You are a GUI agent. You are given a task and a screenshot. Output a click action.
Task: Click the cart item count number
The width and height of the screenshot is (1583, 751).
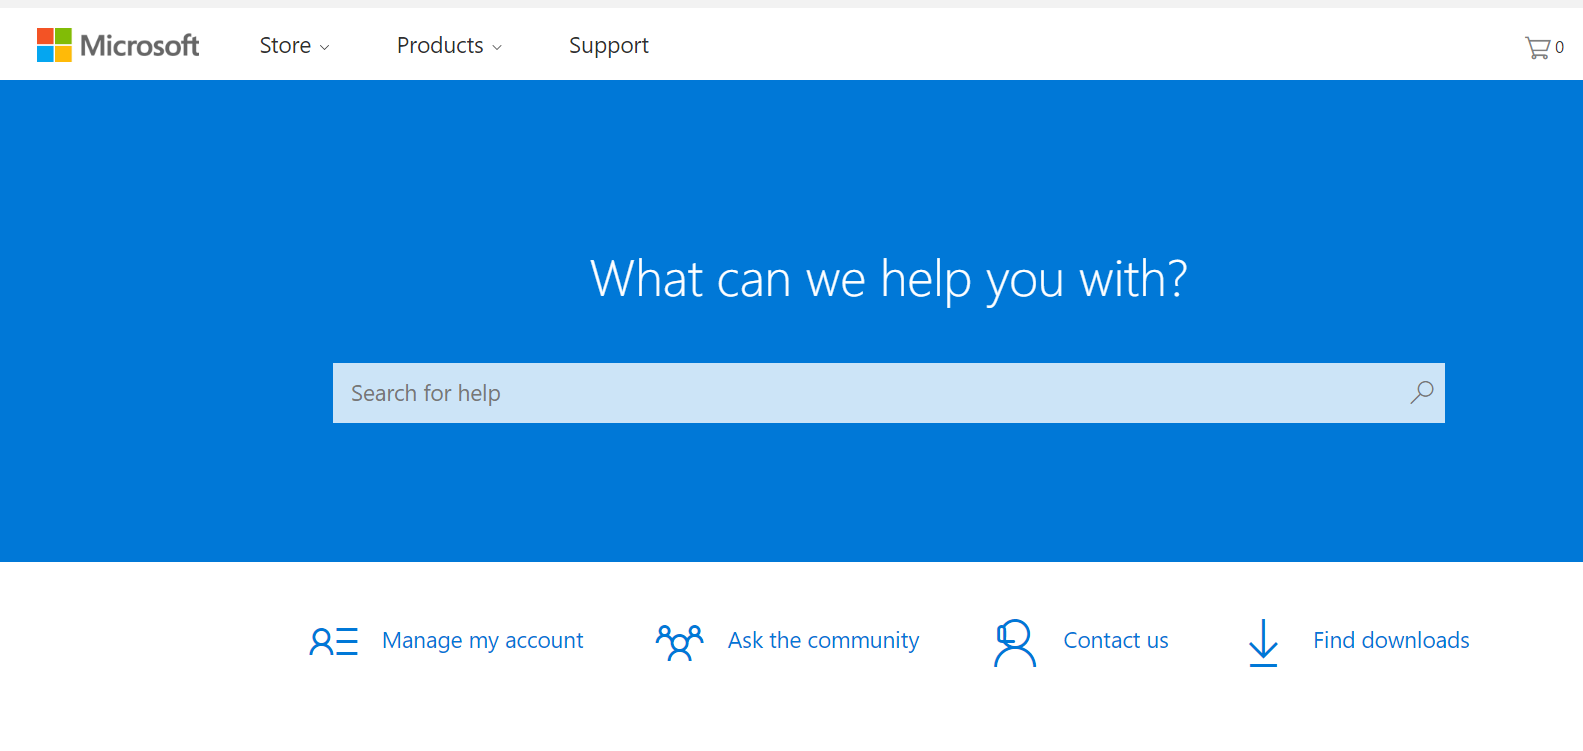point(1559,47)
